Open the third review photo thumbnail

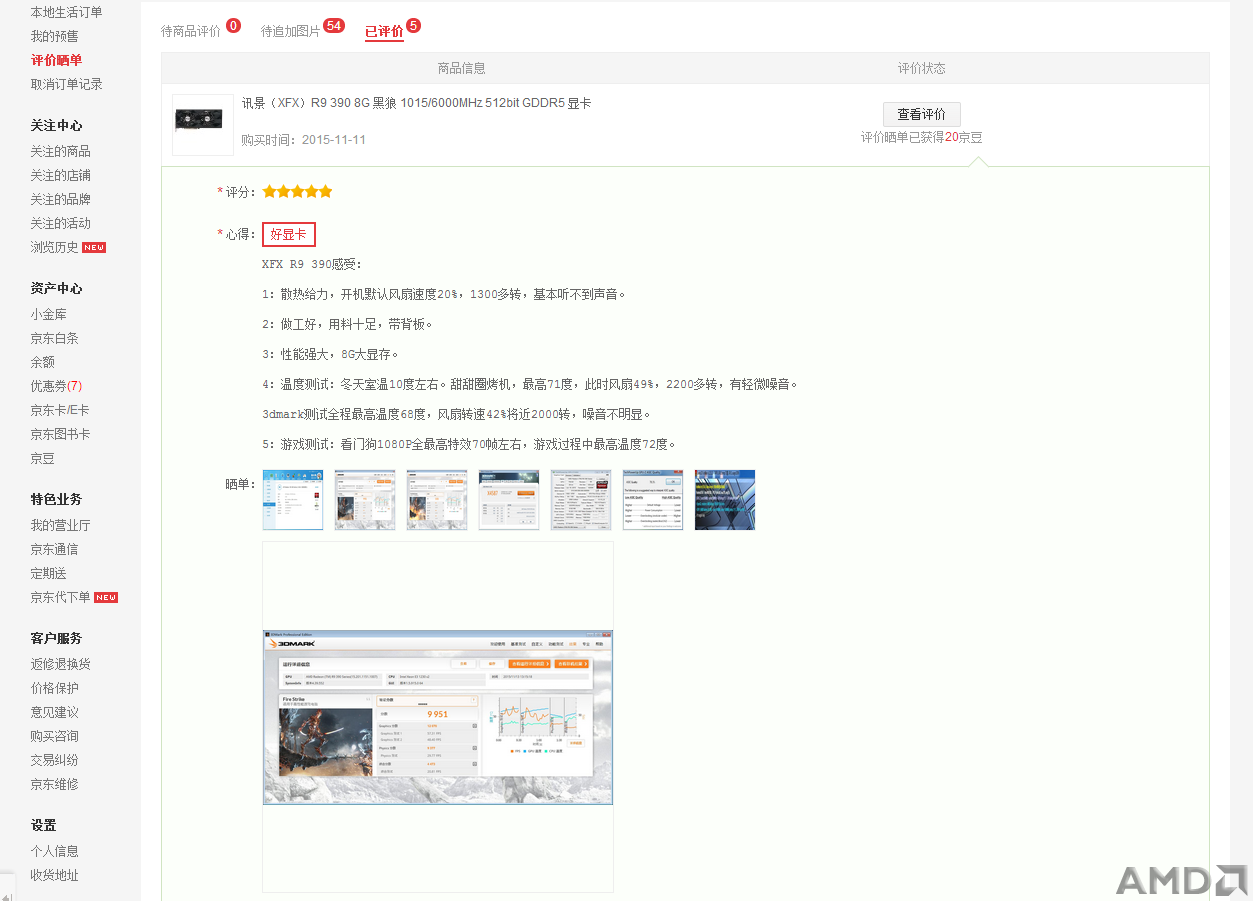[x=437, y=500]
